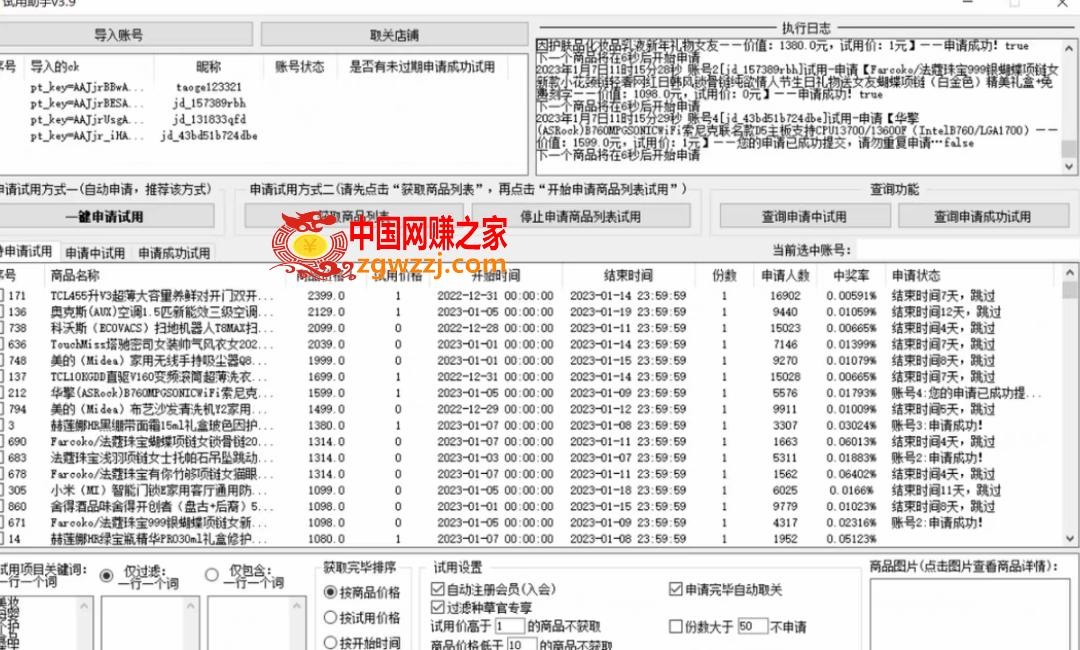Sort by the 申请人数 column header
The width and height of the screenshot is (1080, 650).
point(785,275)
